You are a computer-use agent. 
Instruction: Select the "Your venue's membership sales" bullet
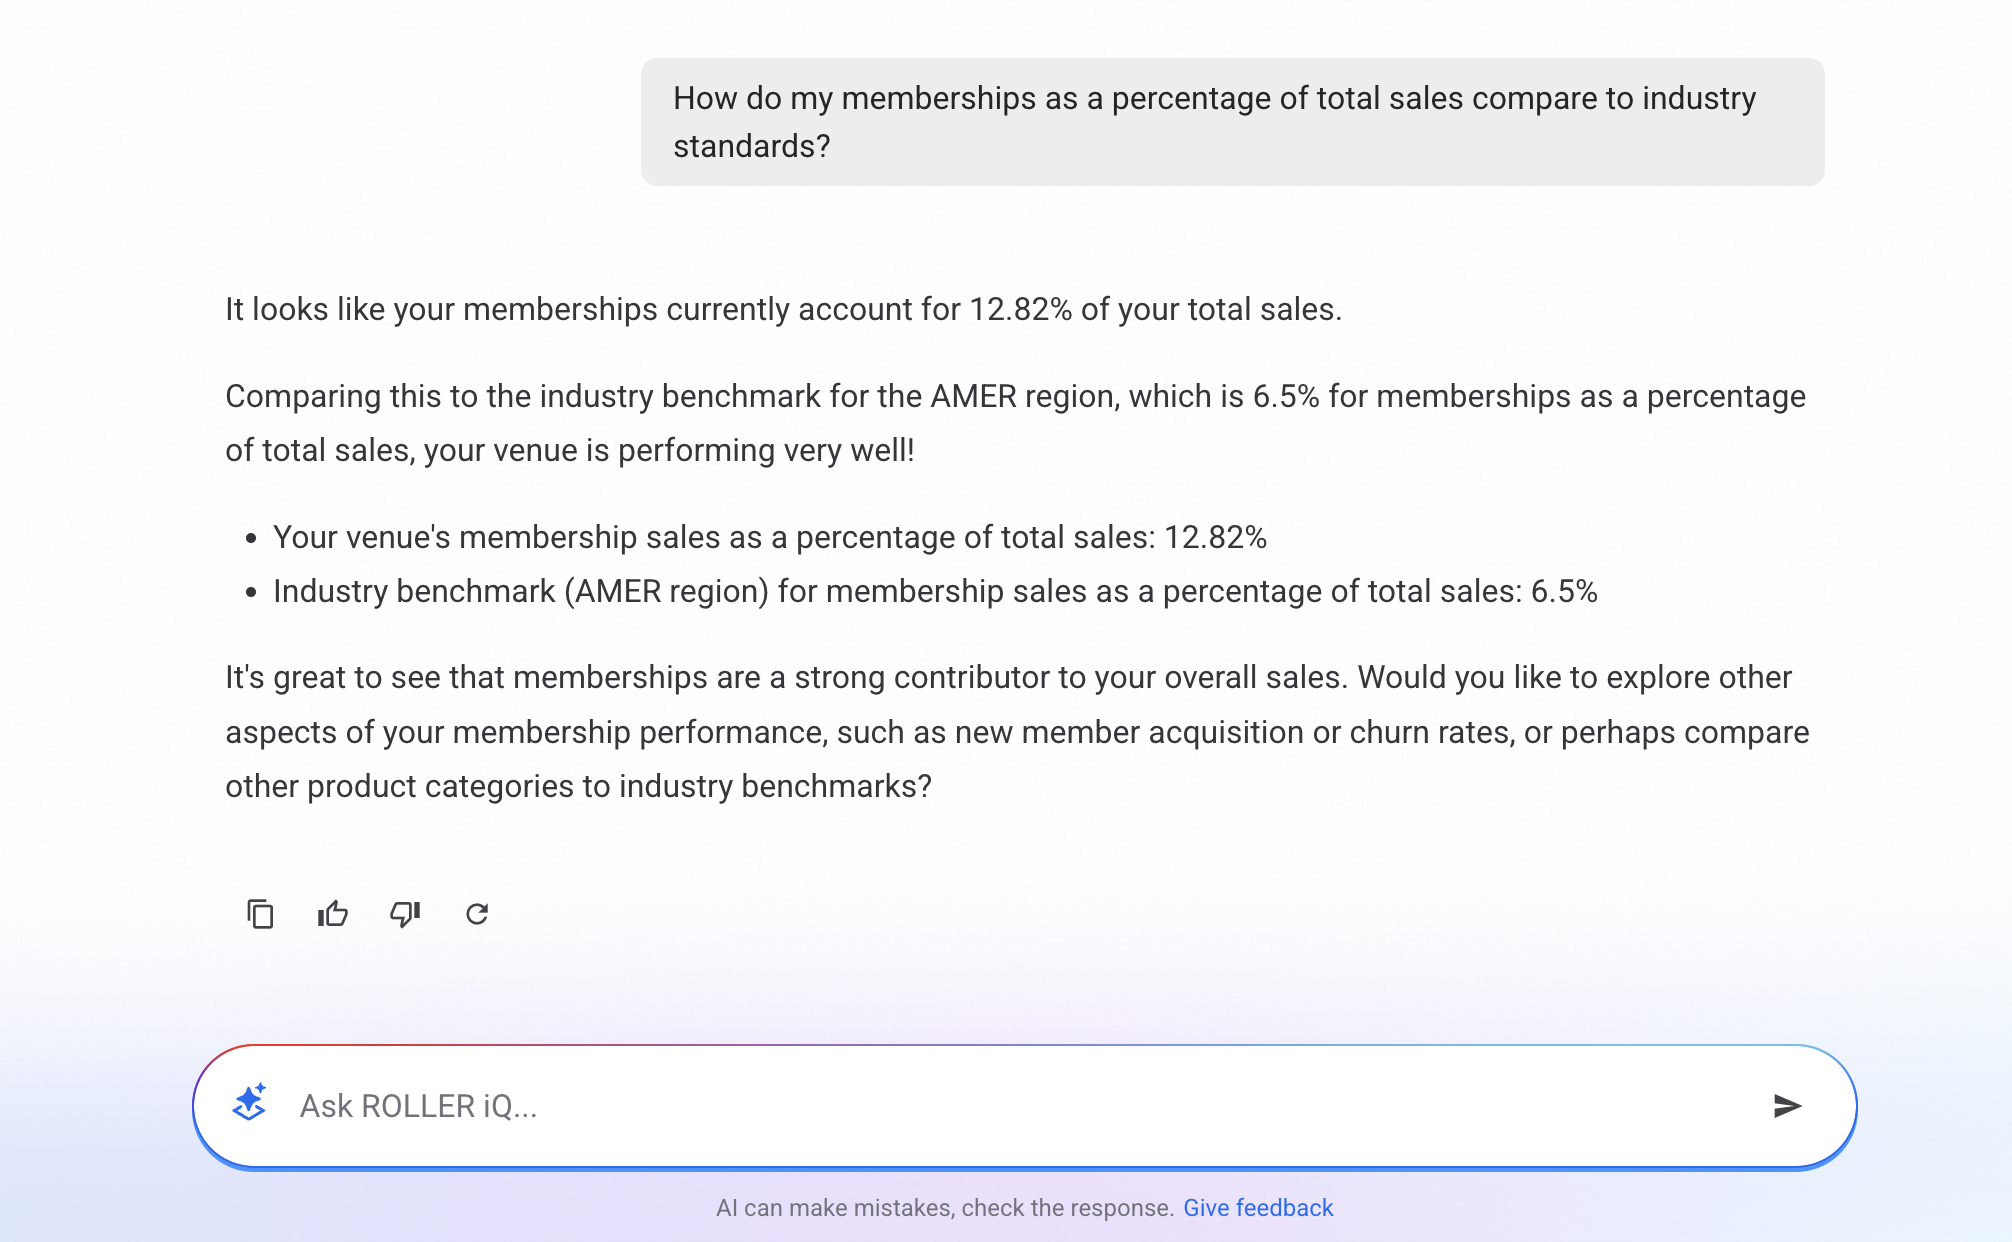coord(769,538)
